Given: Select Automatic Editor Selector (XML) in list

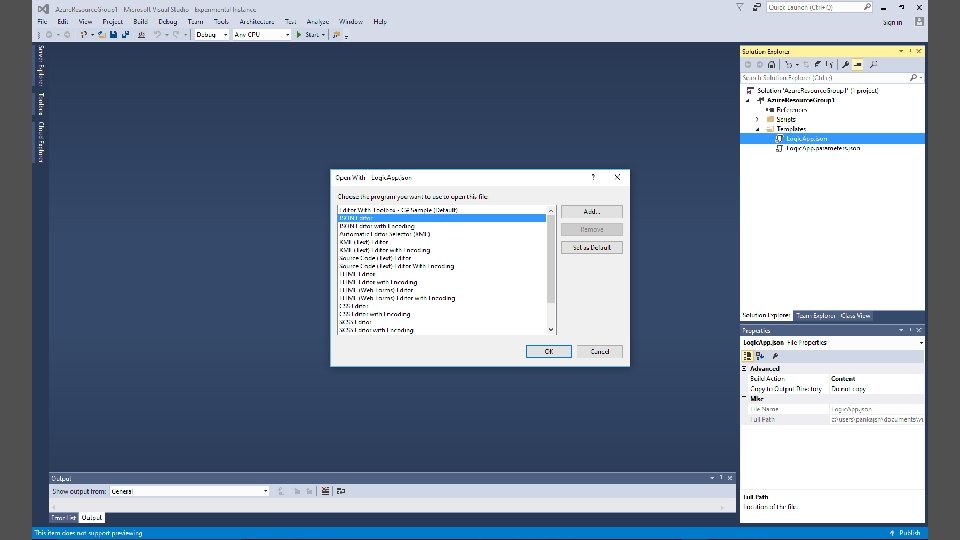Looking at the screenshot, I should [x=384, y=234].
